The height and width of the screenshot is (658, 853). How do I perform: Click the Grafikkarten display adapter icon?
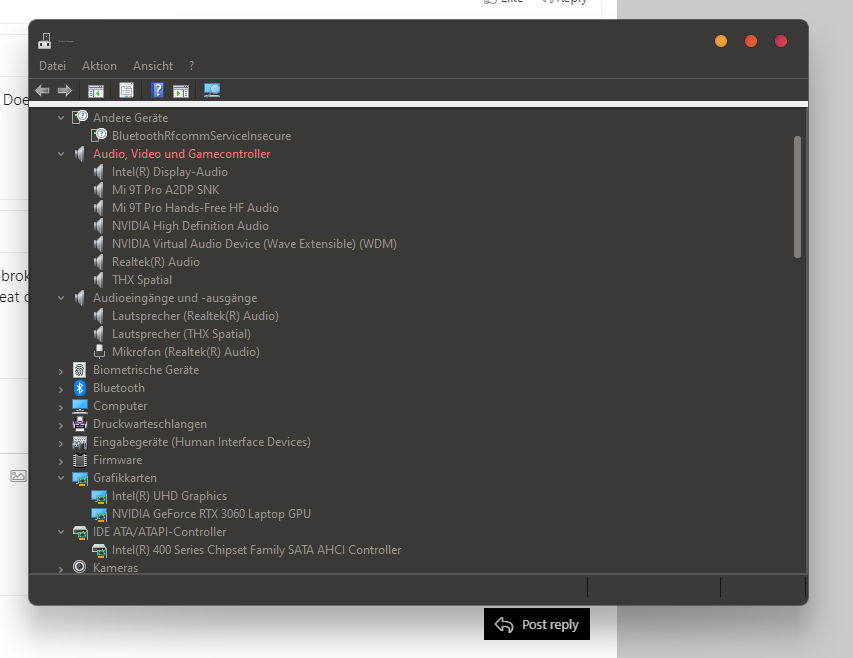80,479
